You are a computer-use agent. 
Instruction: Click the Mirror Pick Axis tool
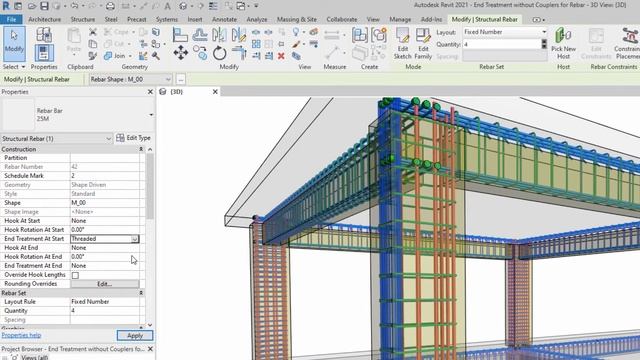coord(219,35)
